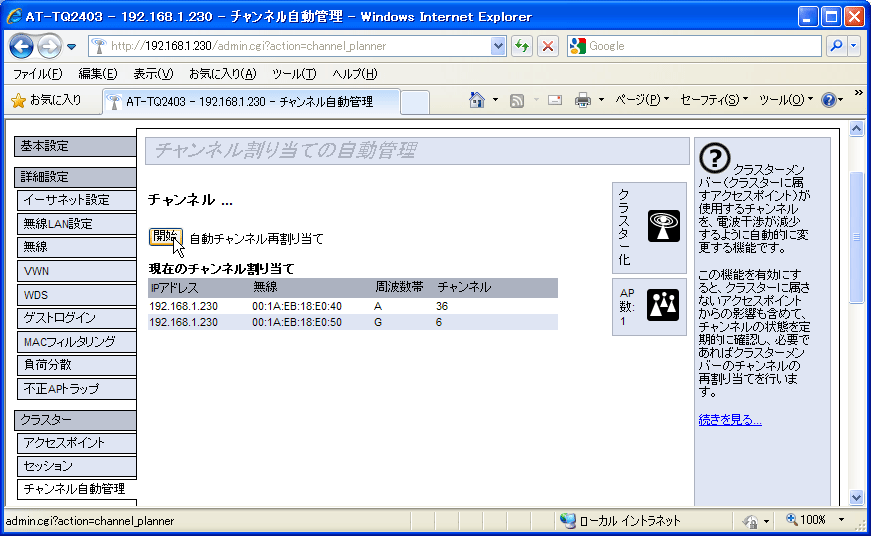Image resolution: width=871 pixels, height=536 pixels.
Task: Open 負荷分散 in the sidebar
Action: (77, 365)
